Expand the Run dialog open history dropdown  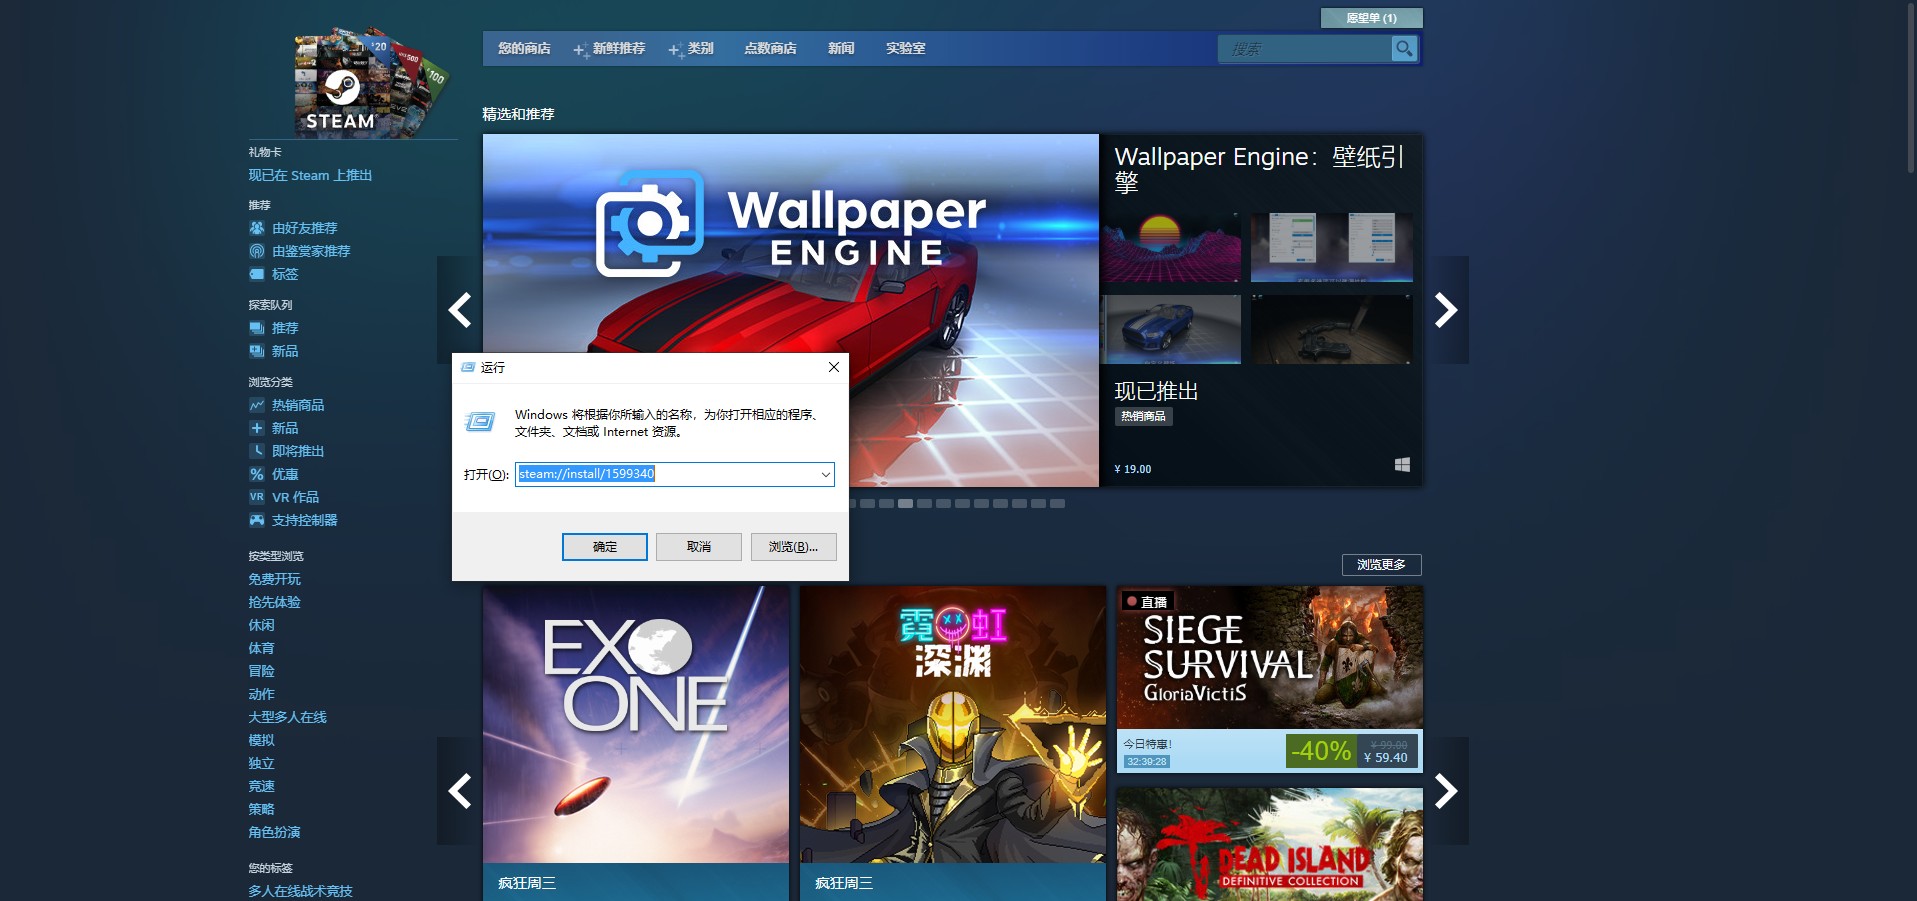click(x=826, y=474)
